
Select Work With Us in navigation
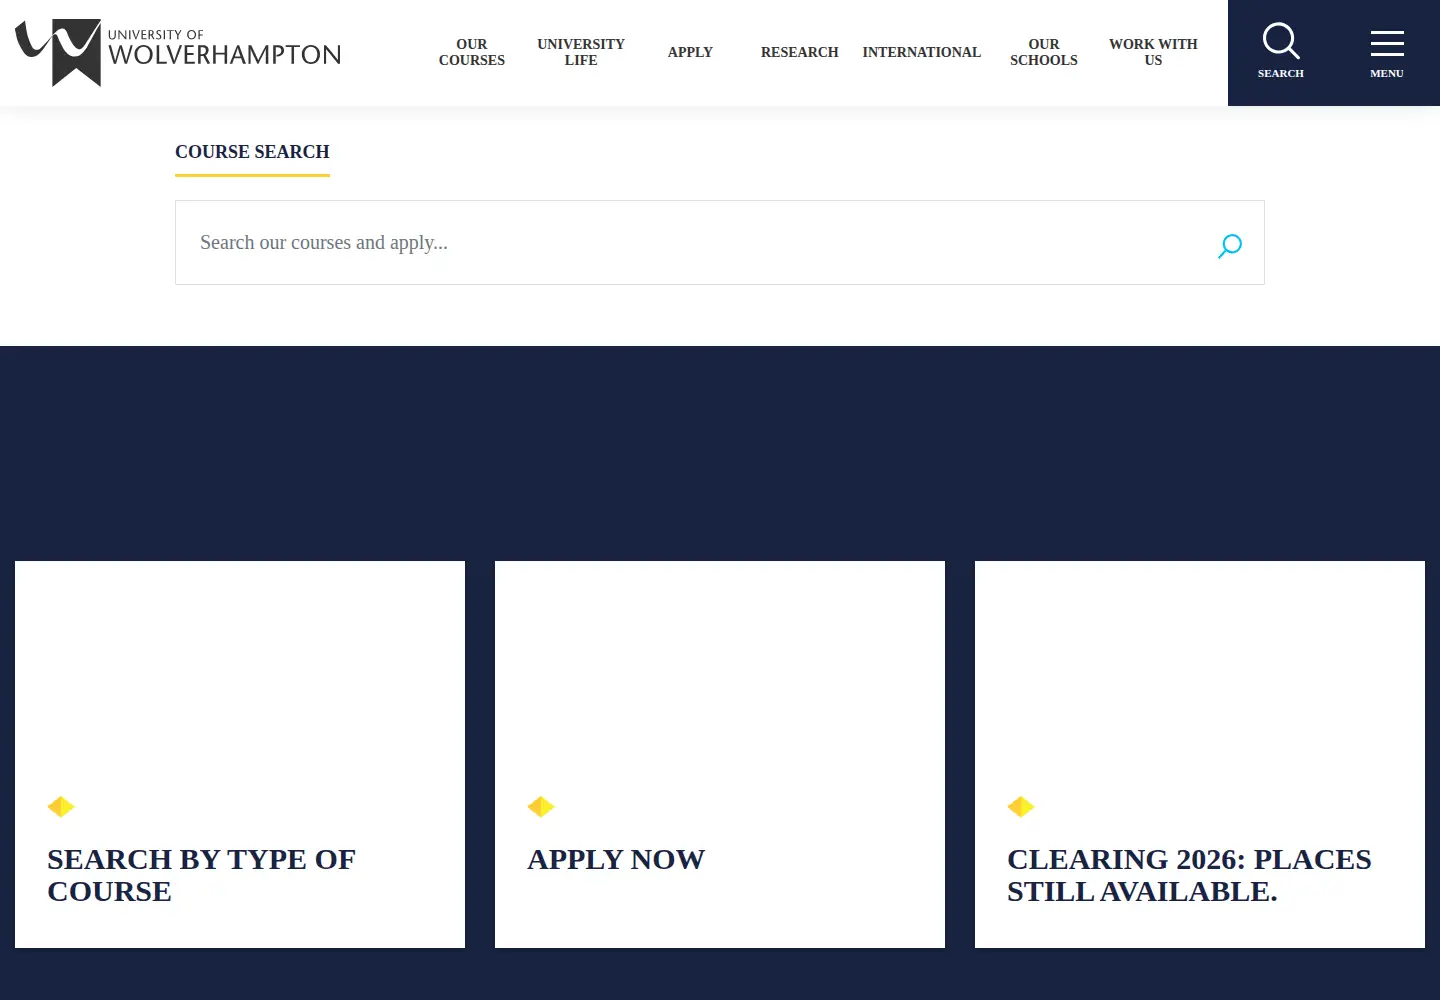tap(1153, 52)
